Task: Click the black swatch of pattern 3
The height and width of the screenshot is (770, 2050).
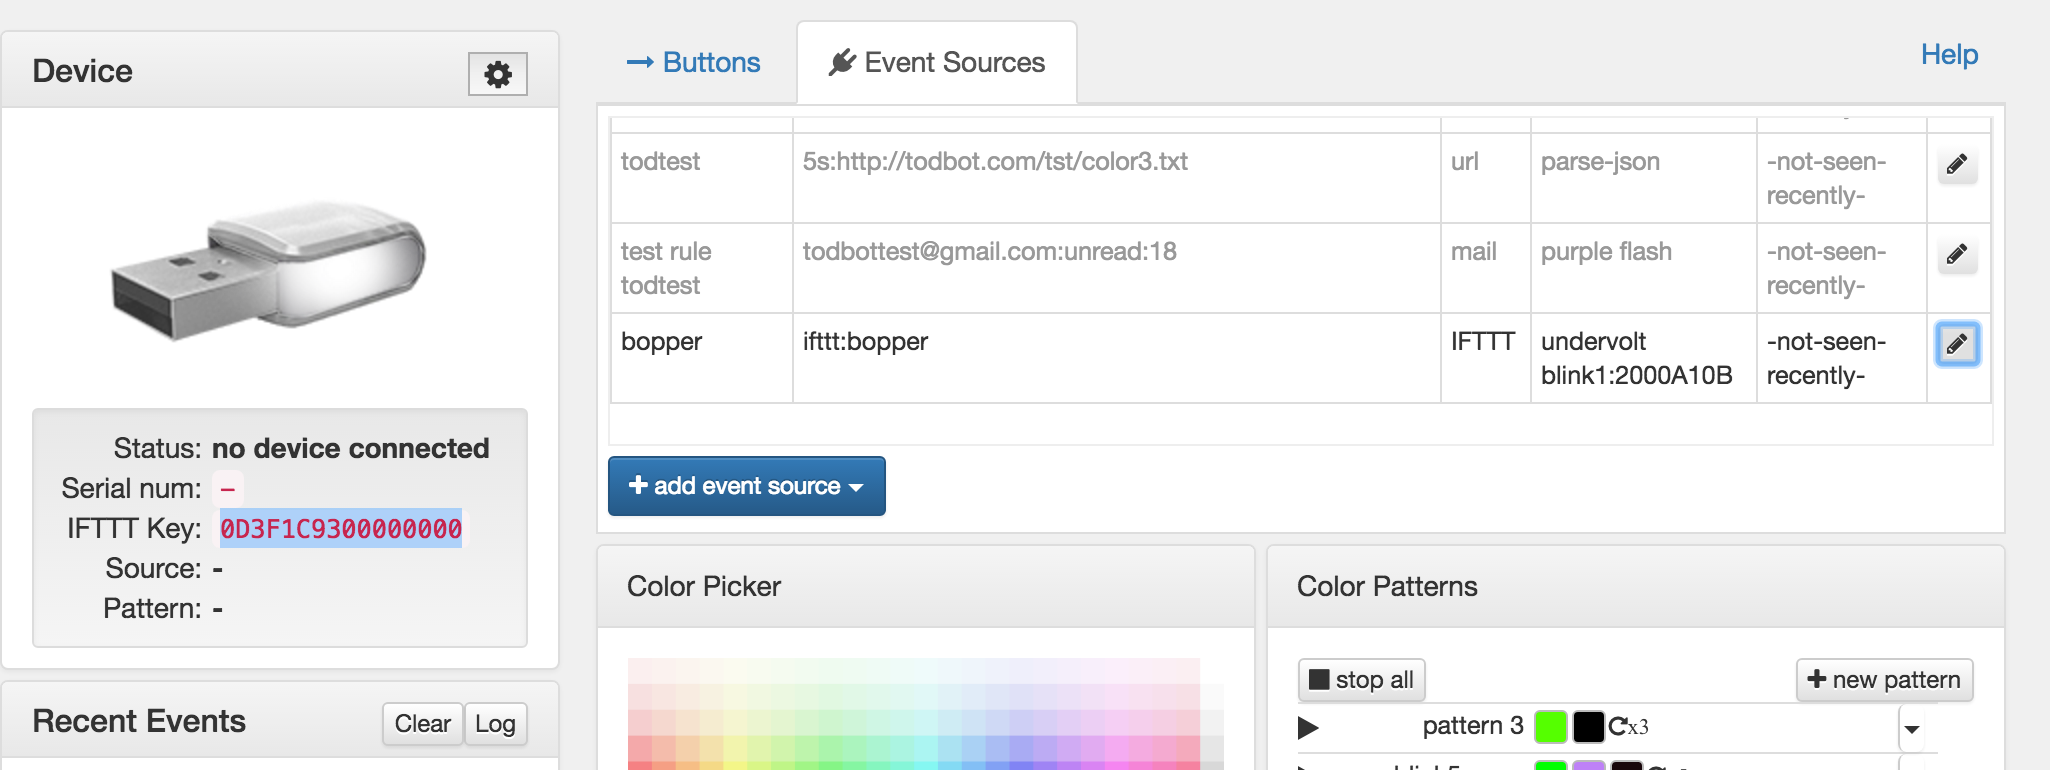Action: click(1588, 727)
